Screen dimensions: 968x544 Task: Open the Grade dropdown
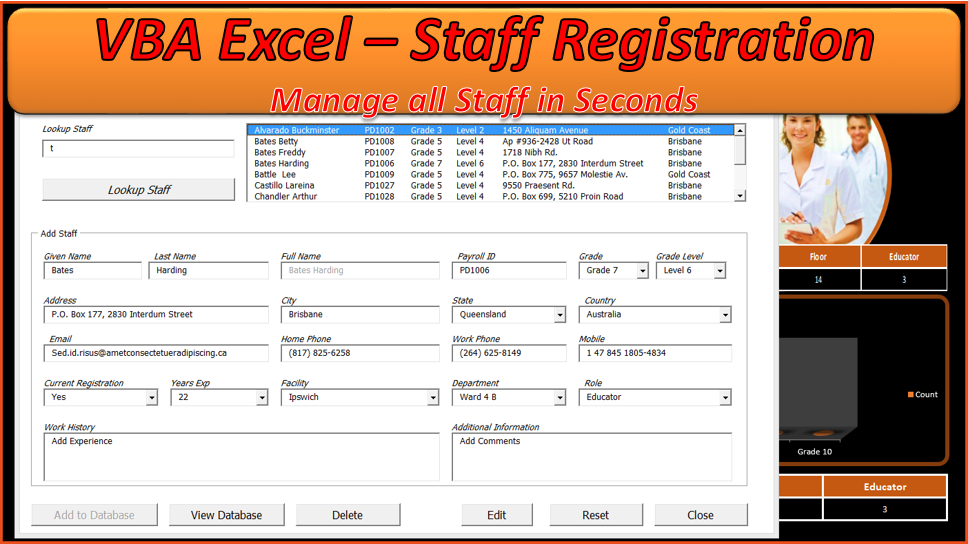[643, 271]
